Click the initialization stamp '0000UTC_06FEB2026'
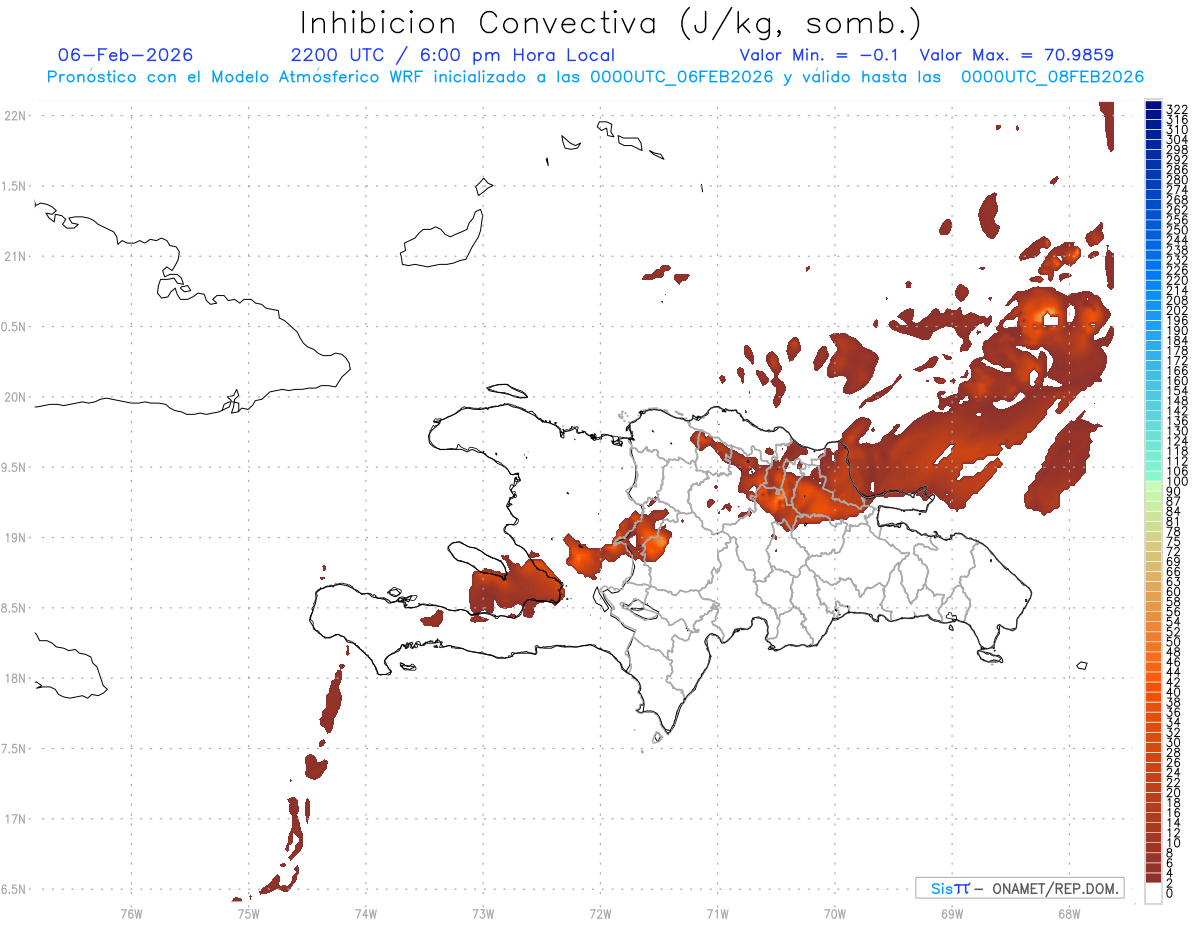This screenshot has height=927, width=1200. tap(682, 77)
